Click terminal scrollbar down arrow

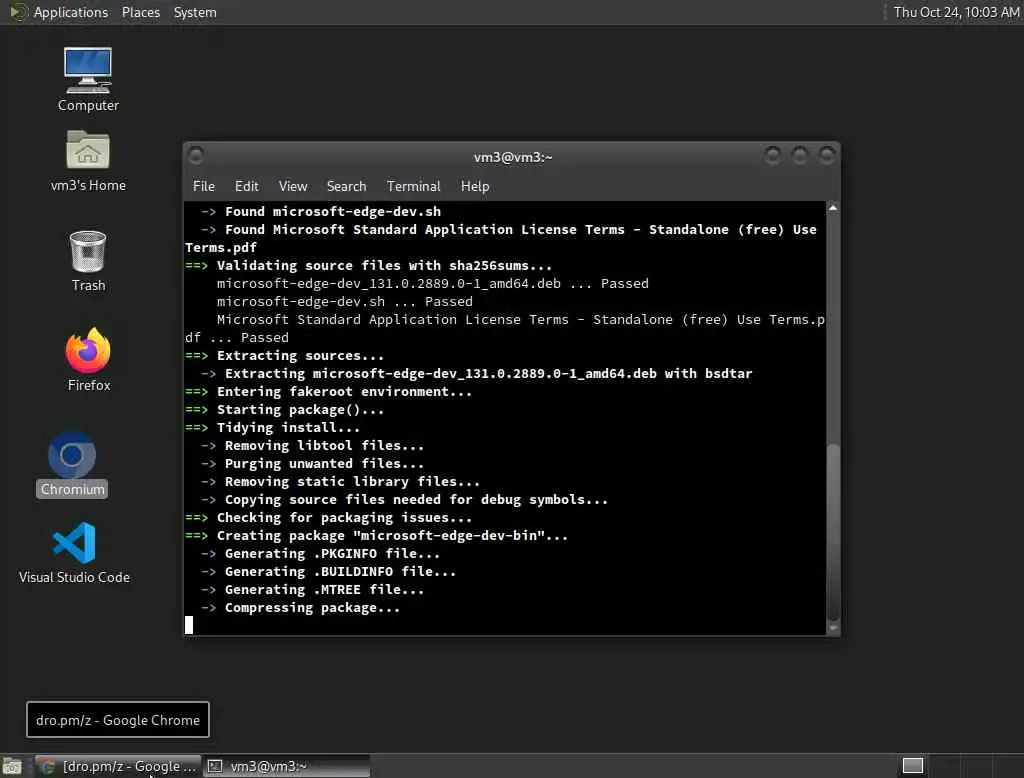click(833, 628)
